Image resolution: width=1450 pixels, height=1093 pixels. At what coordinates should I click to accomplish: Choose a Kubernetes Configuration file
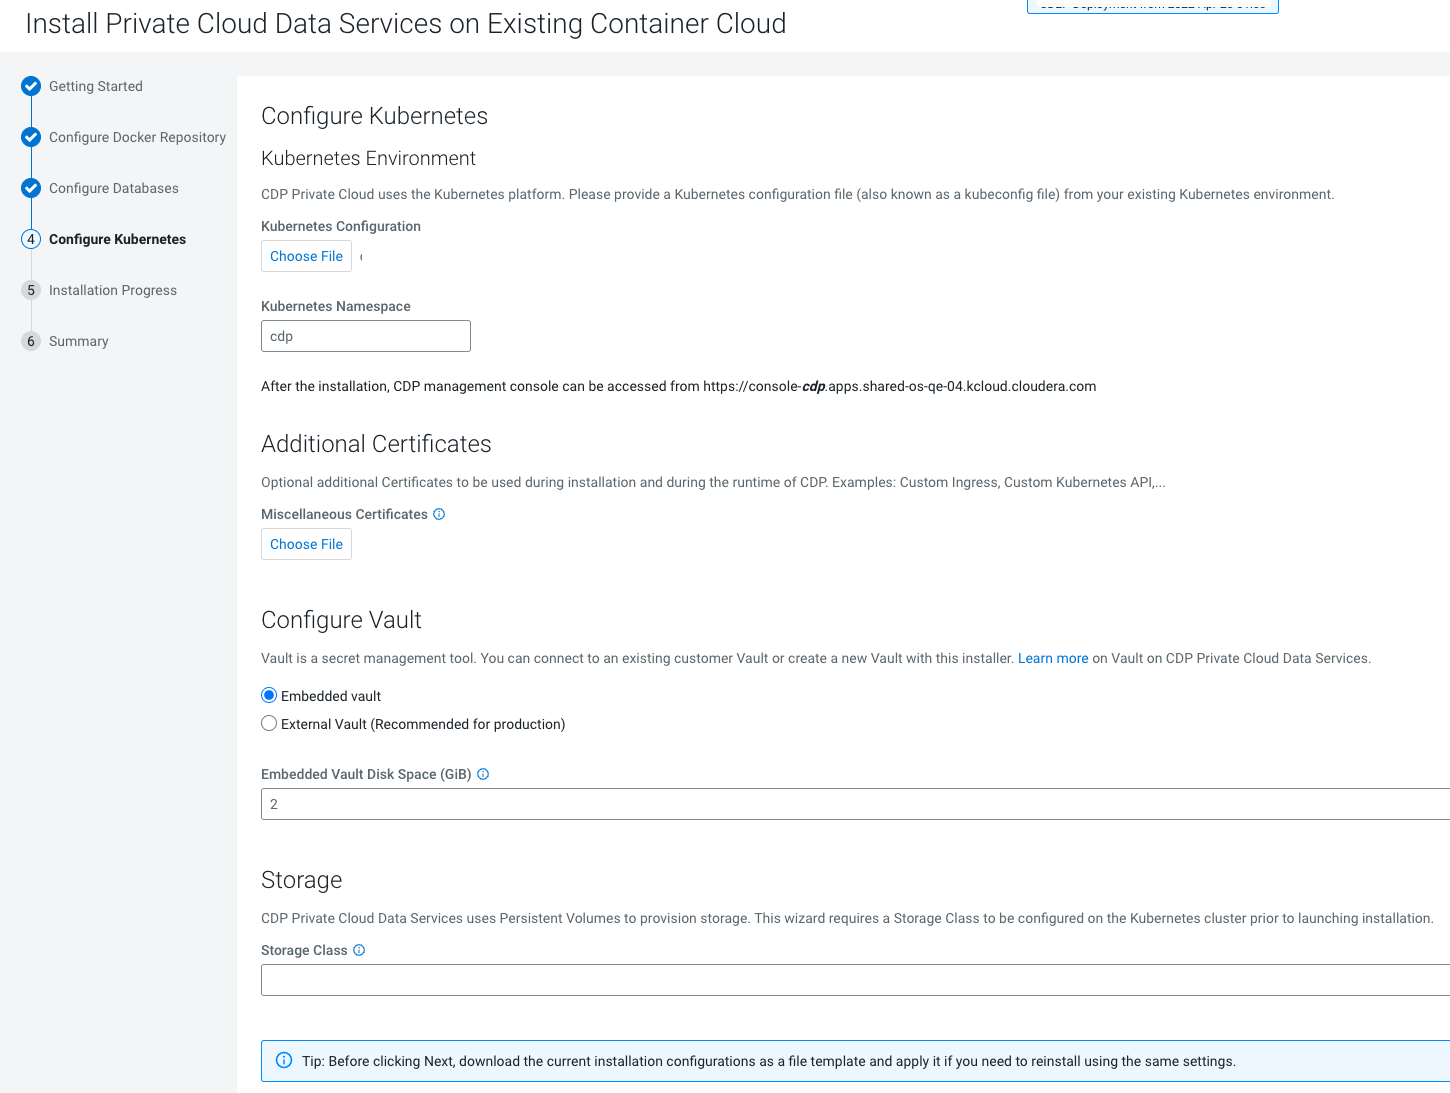coord(306,256)
